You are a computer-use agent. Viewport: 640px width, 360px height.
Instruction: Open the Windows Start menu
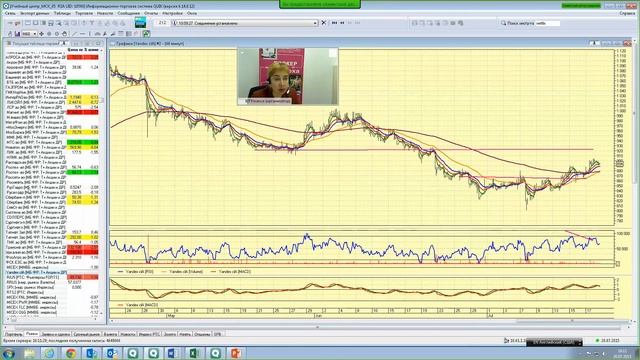click(9, 353)
